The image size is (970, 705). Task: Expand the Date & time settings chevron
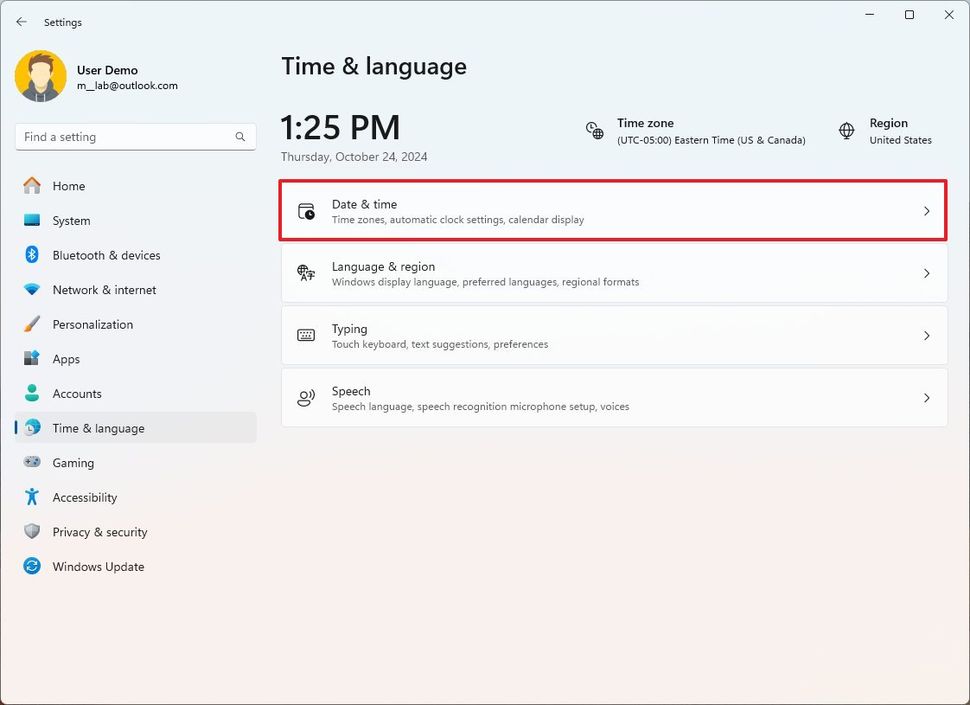click(x=925, y=210)
